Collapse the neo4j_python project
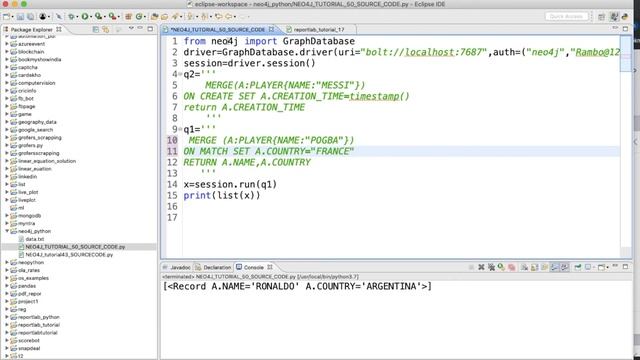 (x=7, y=231)
